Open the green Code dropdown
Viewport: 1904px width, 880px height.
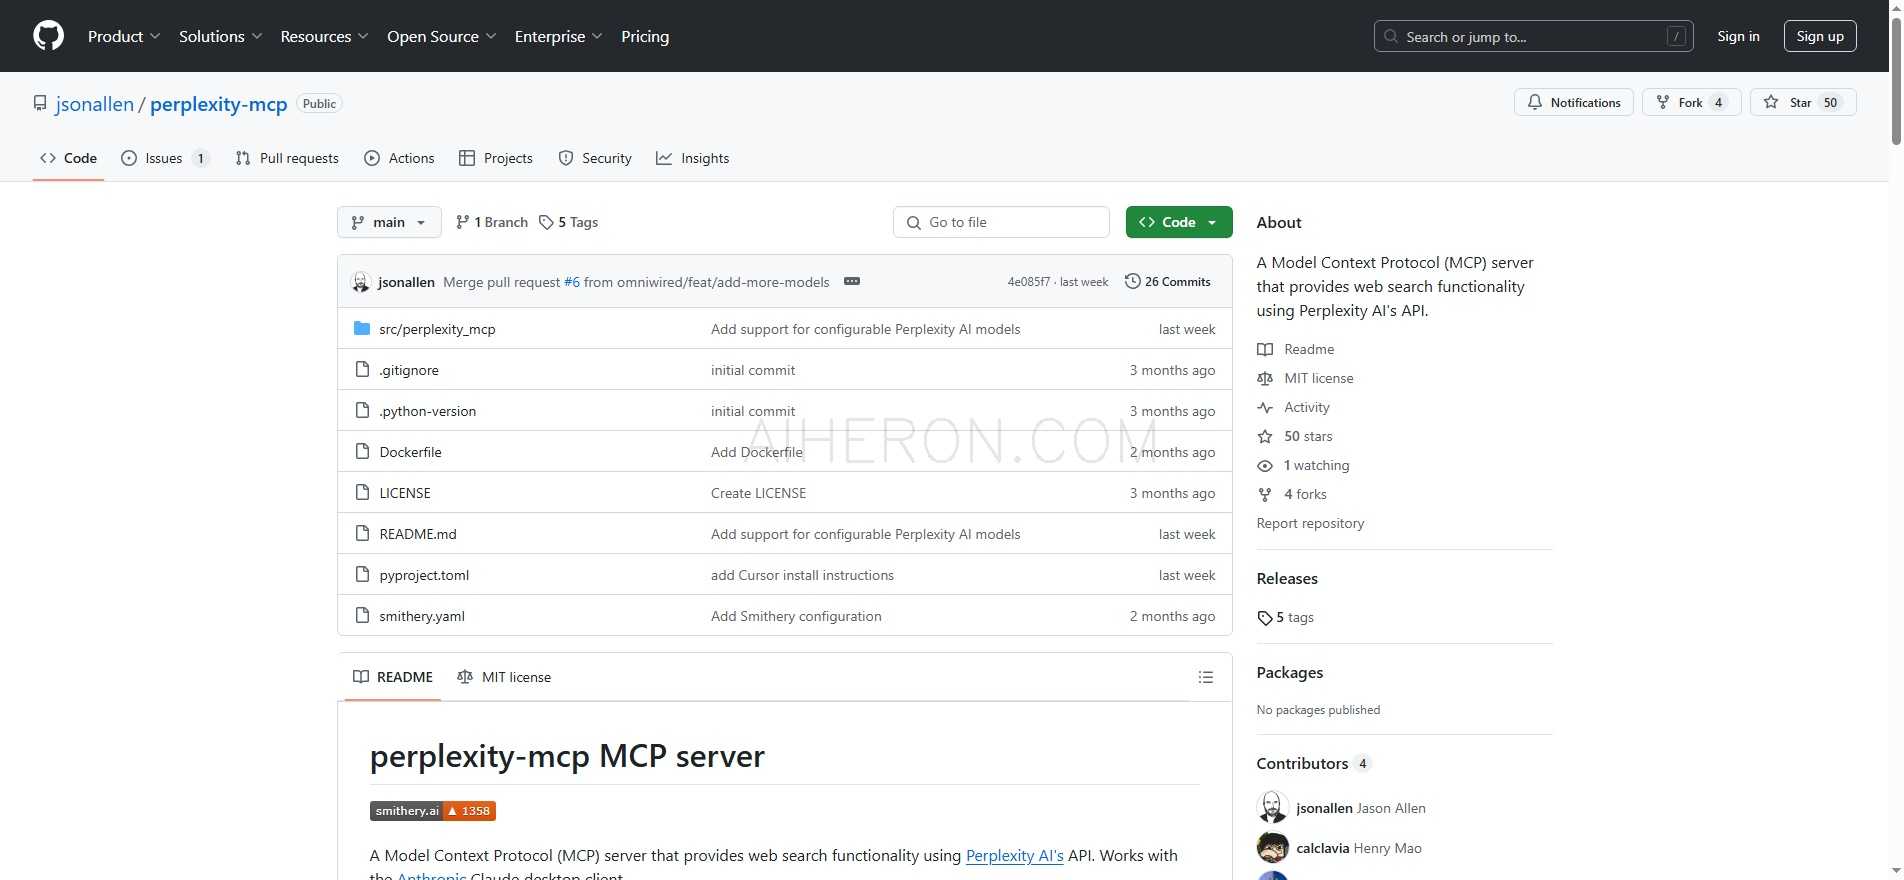[1179, 222]
